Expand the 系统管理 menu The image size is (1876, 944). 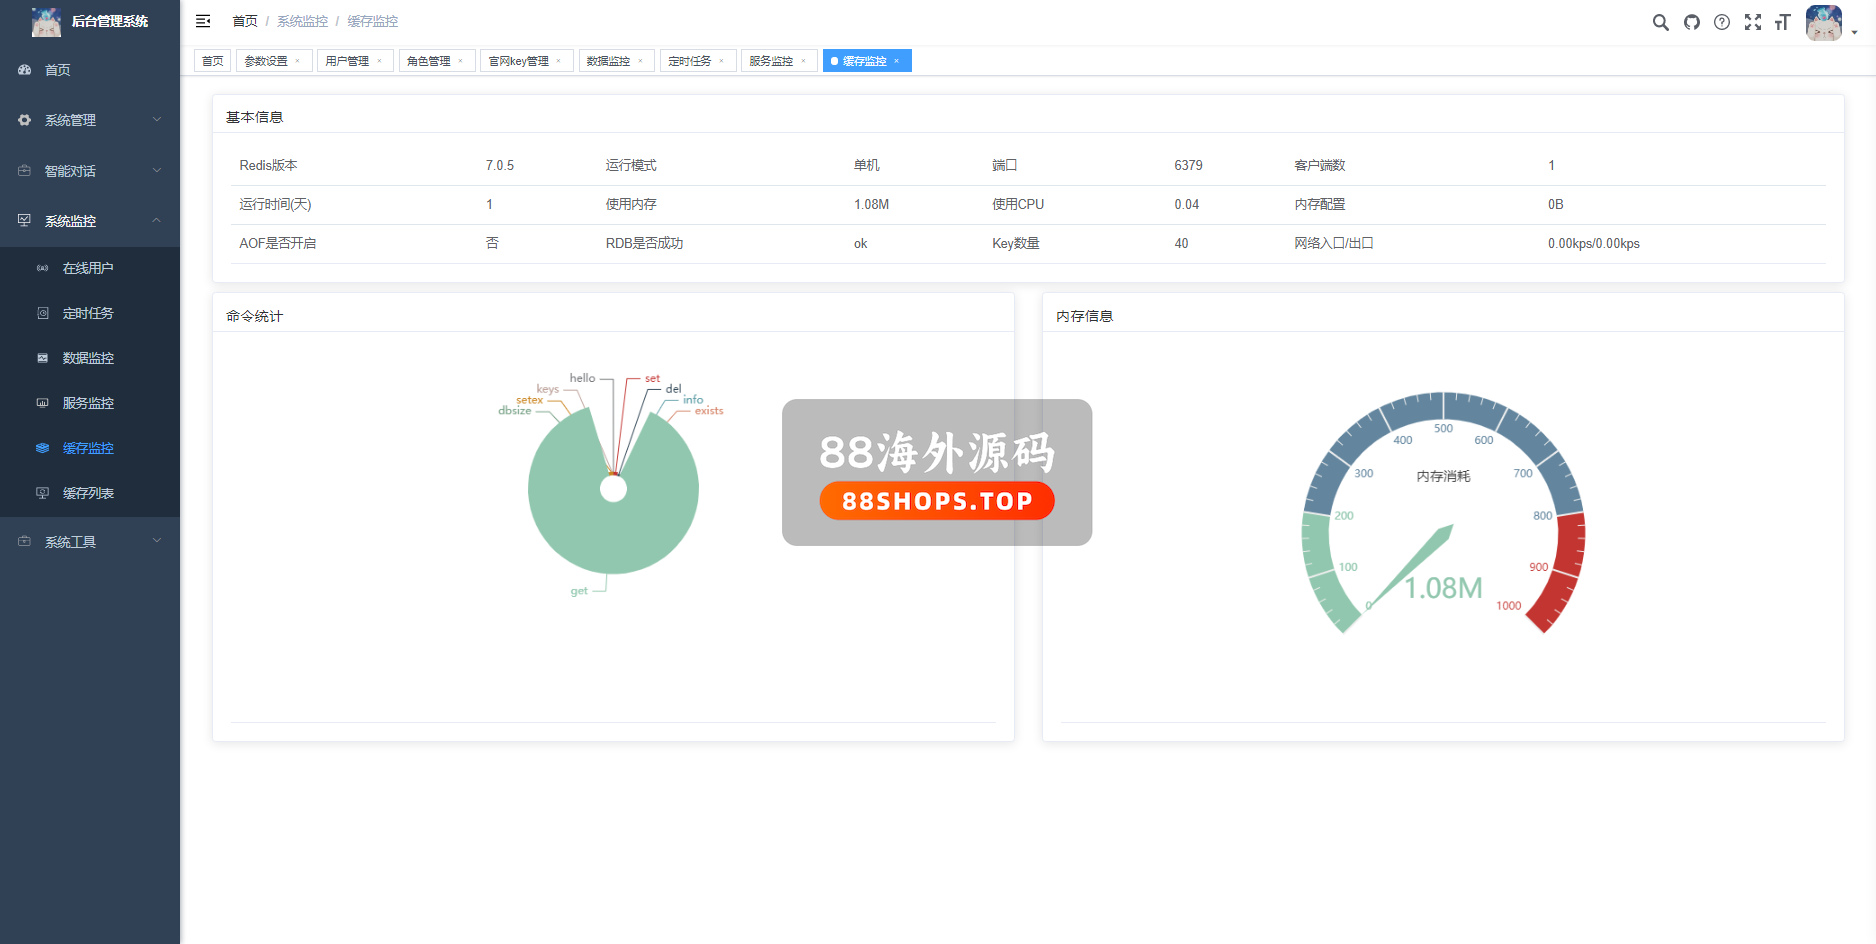click(x=90, y=120)
